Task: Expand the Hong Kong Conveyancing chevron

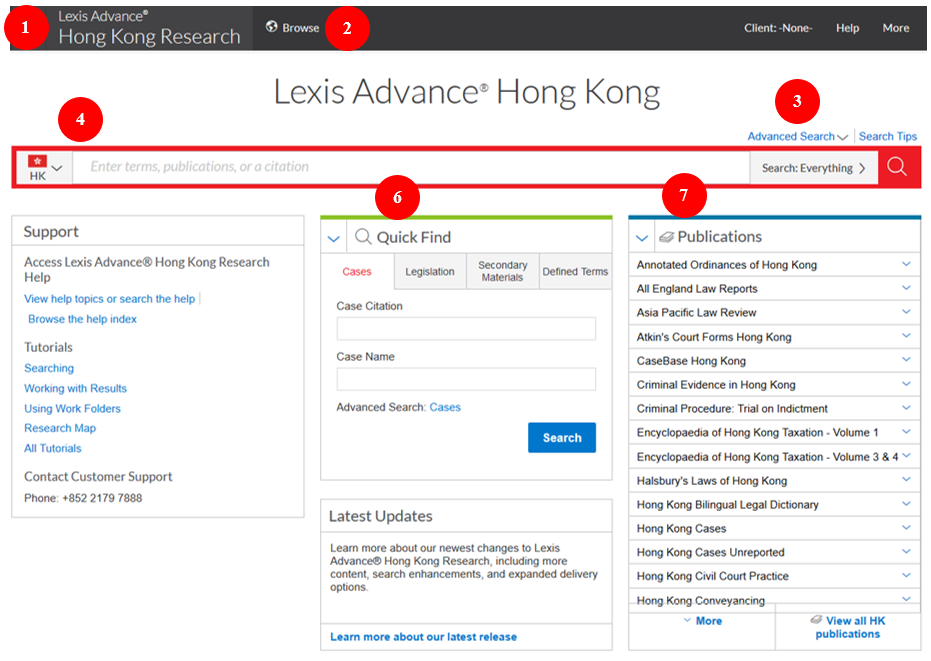Action: 906,599
